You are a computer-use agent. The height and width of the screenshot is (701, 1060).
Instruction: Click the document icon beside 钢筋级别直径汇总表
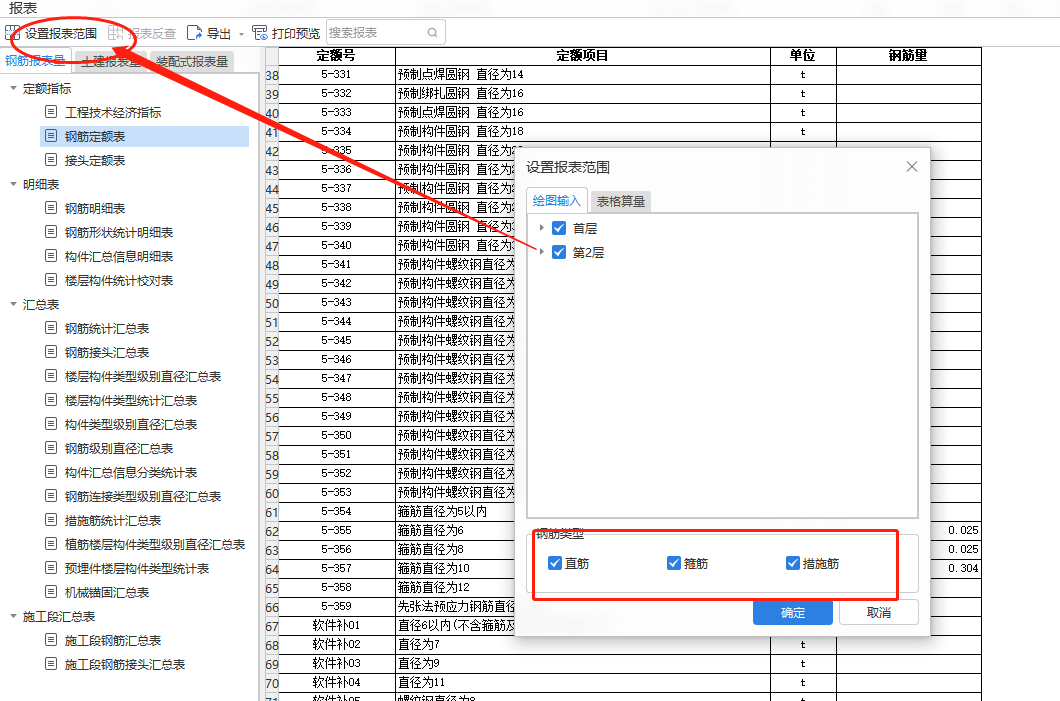(x=51, y=448)
